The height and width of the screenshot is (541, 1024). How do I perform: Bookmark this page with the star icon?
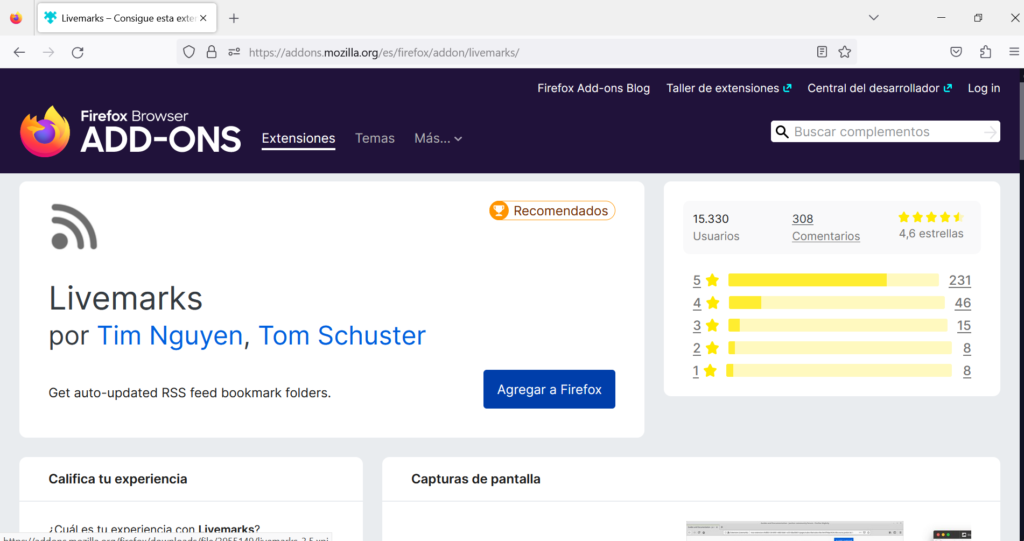point(844,52)
